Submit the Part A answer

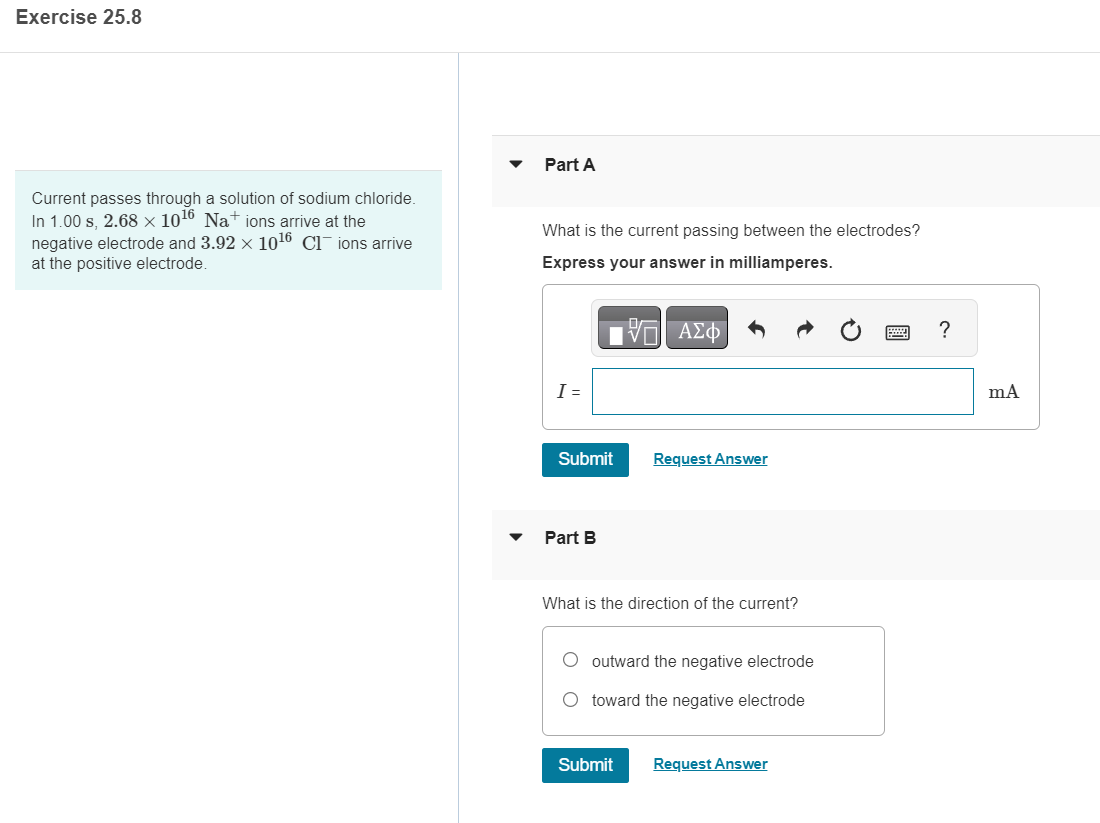[585, 459]
